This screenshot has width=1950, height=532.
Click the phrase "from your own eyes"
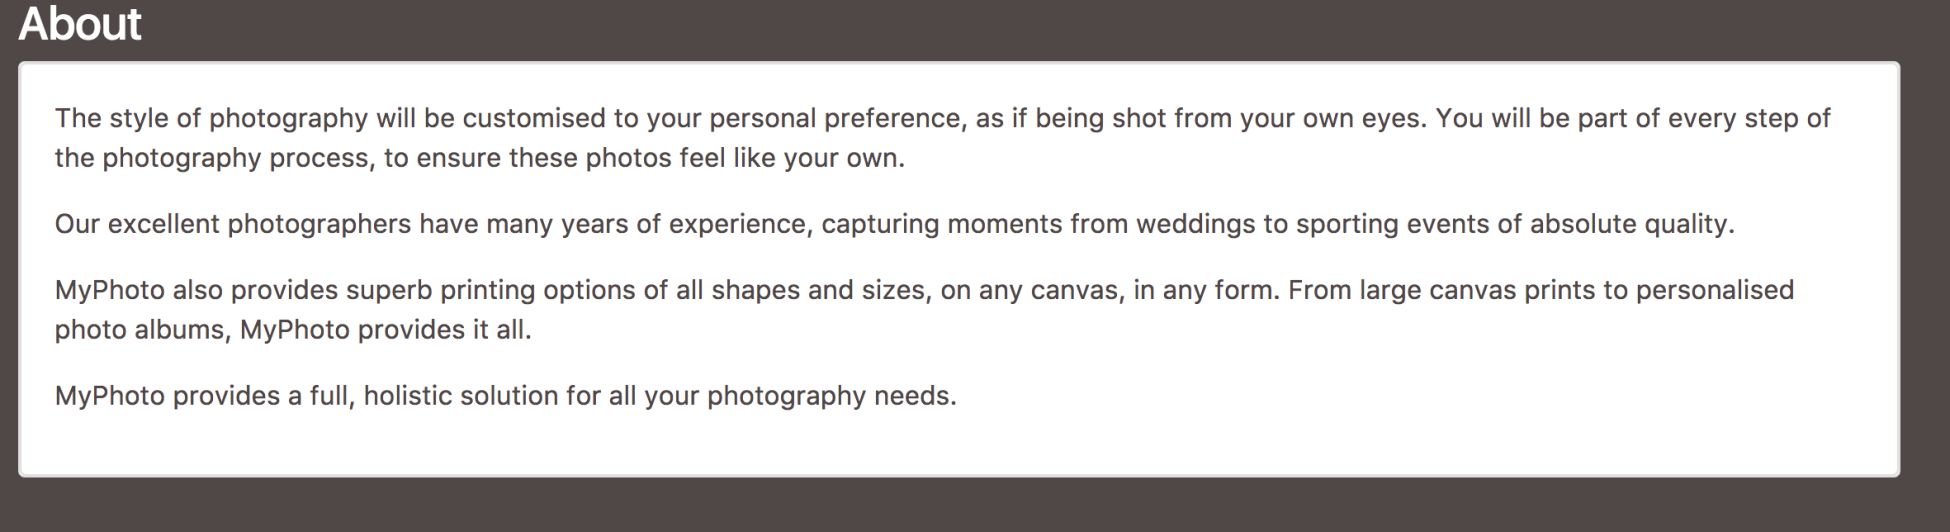(1301, 119)
